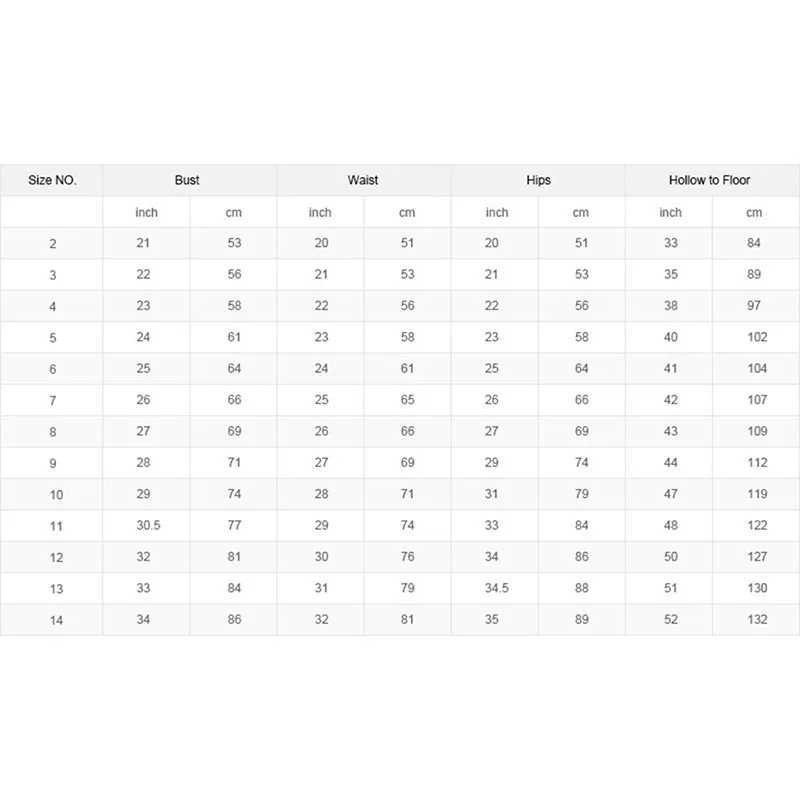The width and height of the screenshot is (800, 800).
Task: Select the Bust column header
Action: (x=187, y=180)
